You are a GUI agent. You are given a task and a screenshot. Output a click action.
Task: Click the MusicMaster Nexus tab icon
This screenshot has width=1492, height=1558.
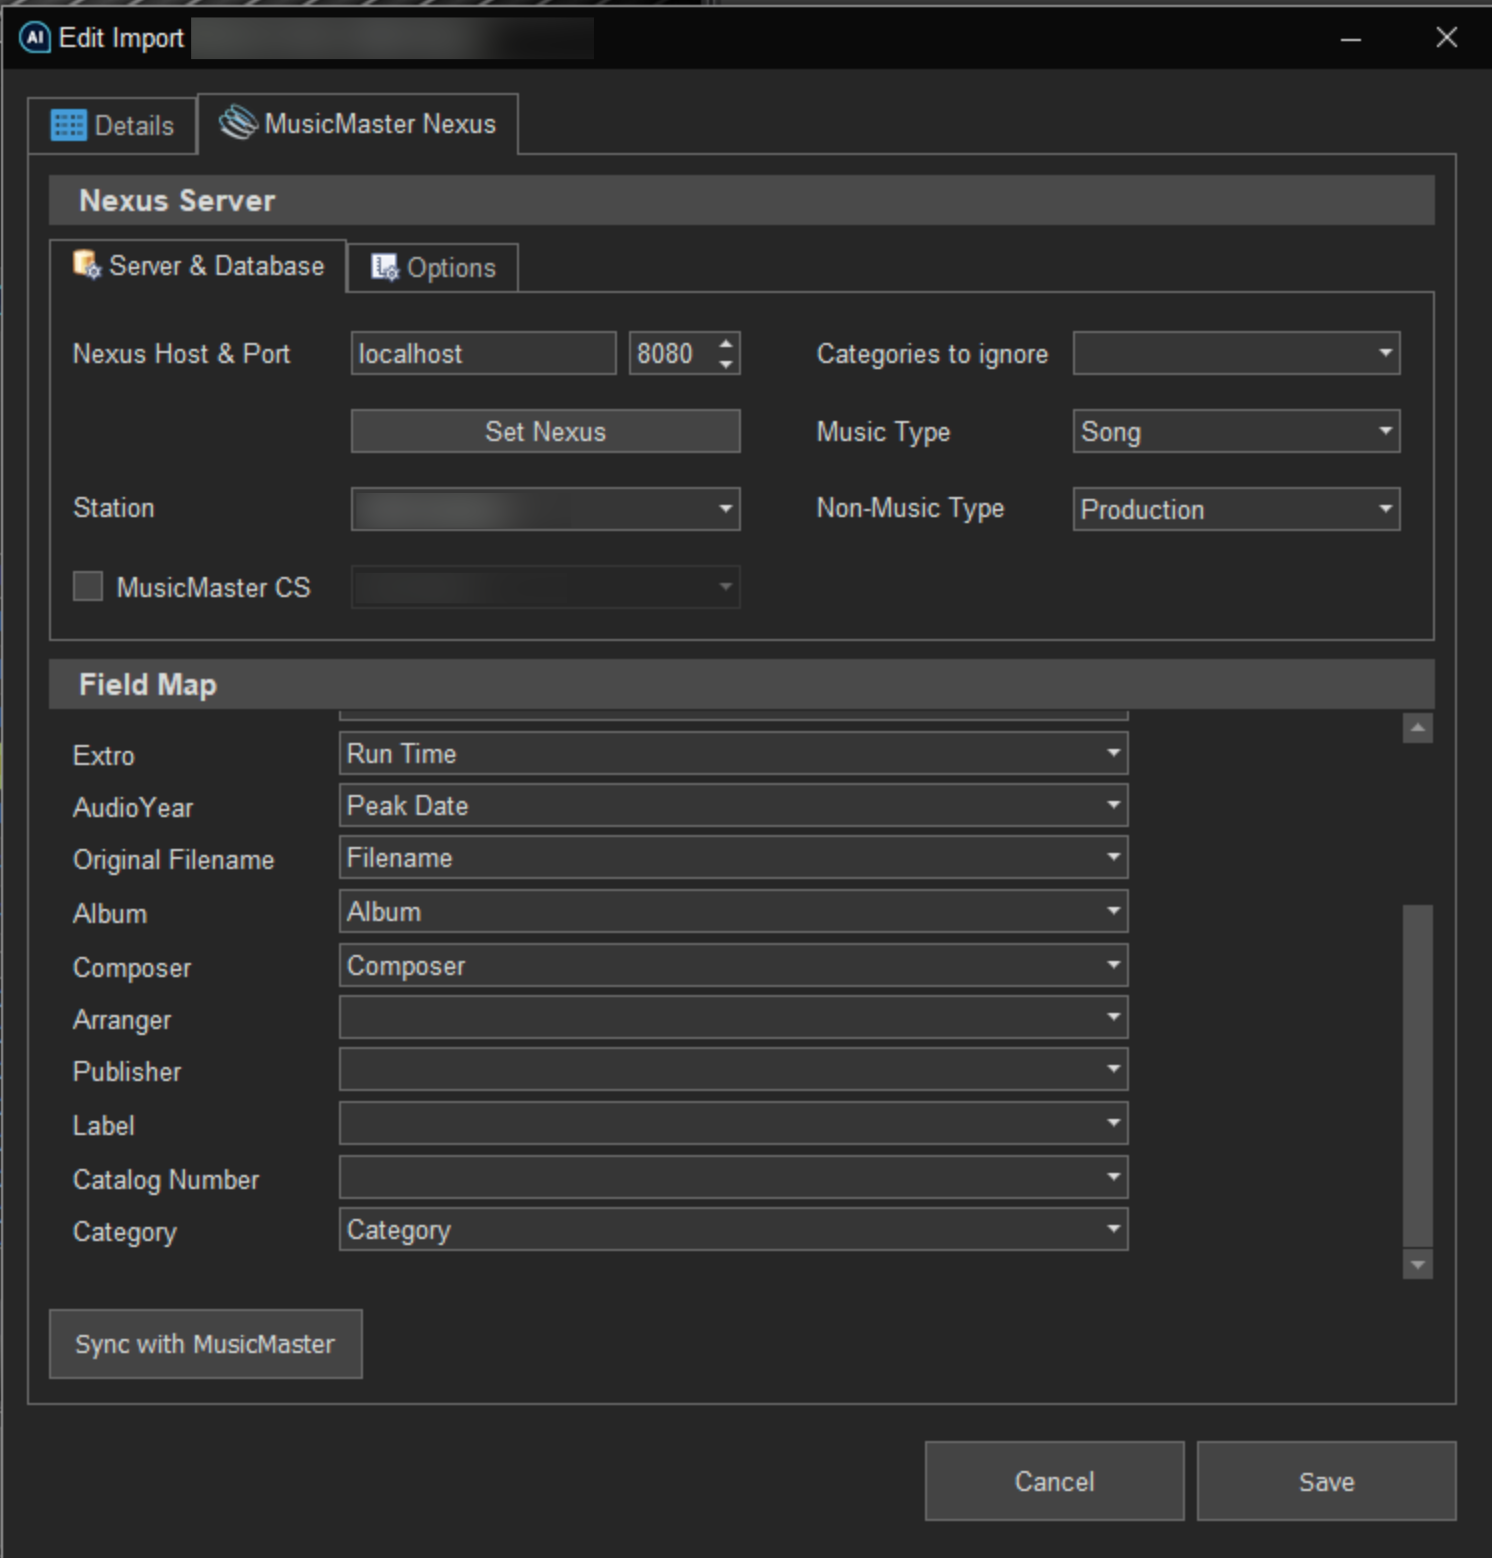pos(238,123)
